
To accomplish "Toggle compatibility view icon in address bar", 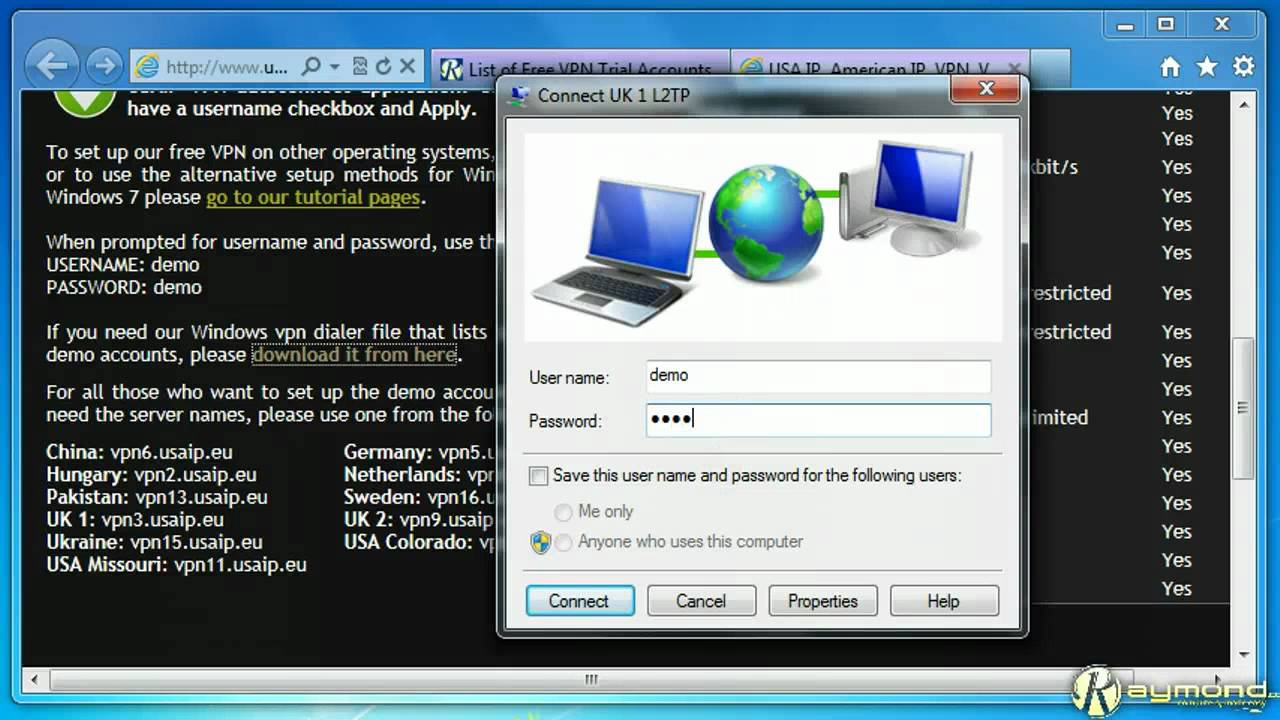I will (360, 67).
